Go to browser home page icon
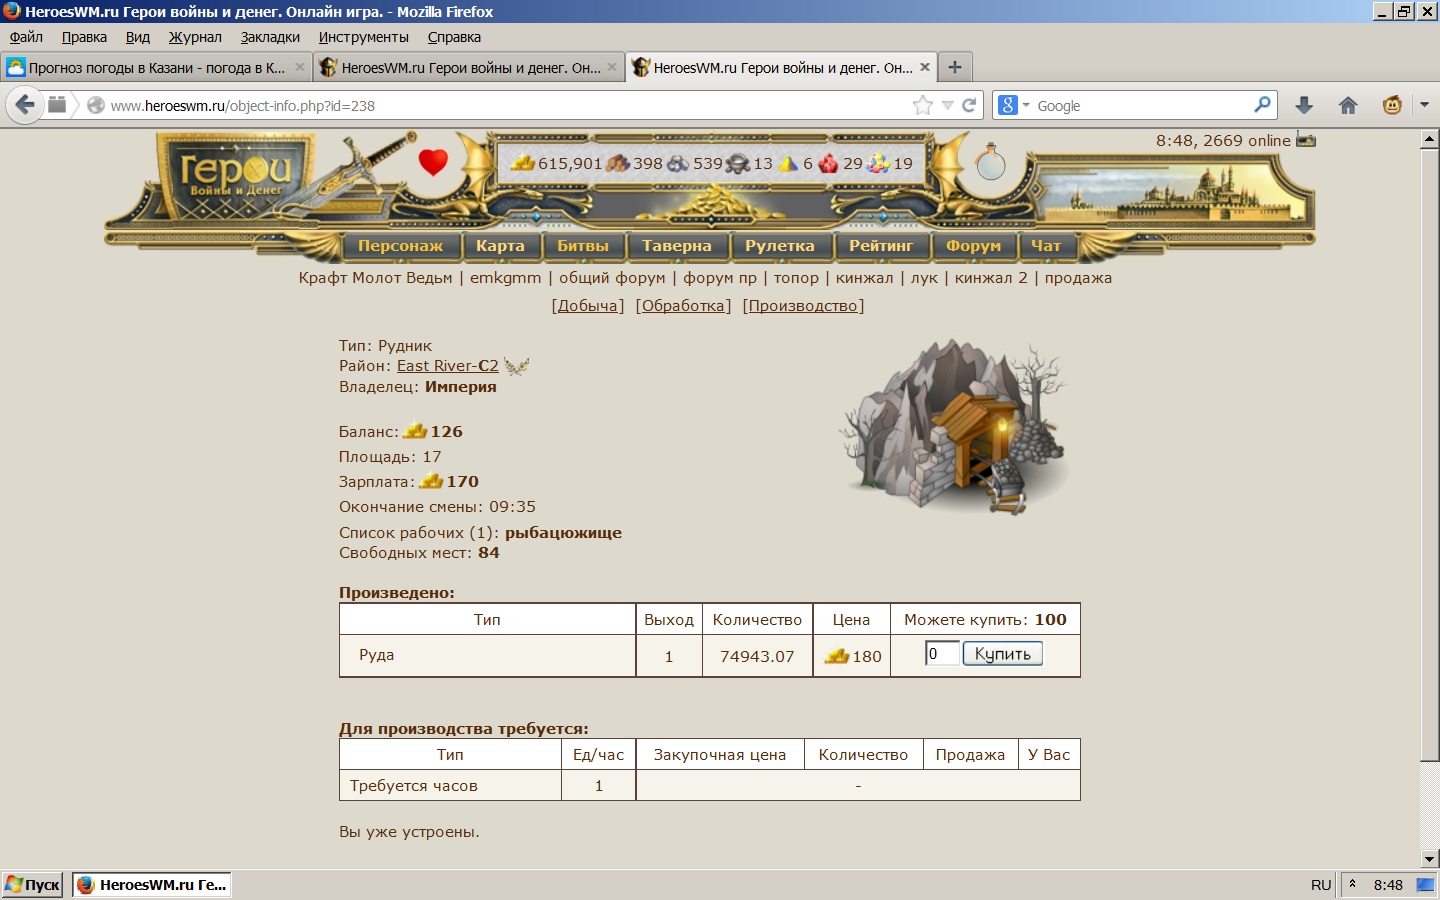1440x900 pixels. click(1348, 105)
